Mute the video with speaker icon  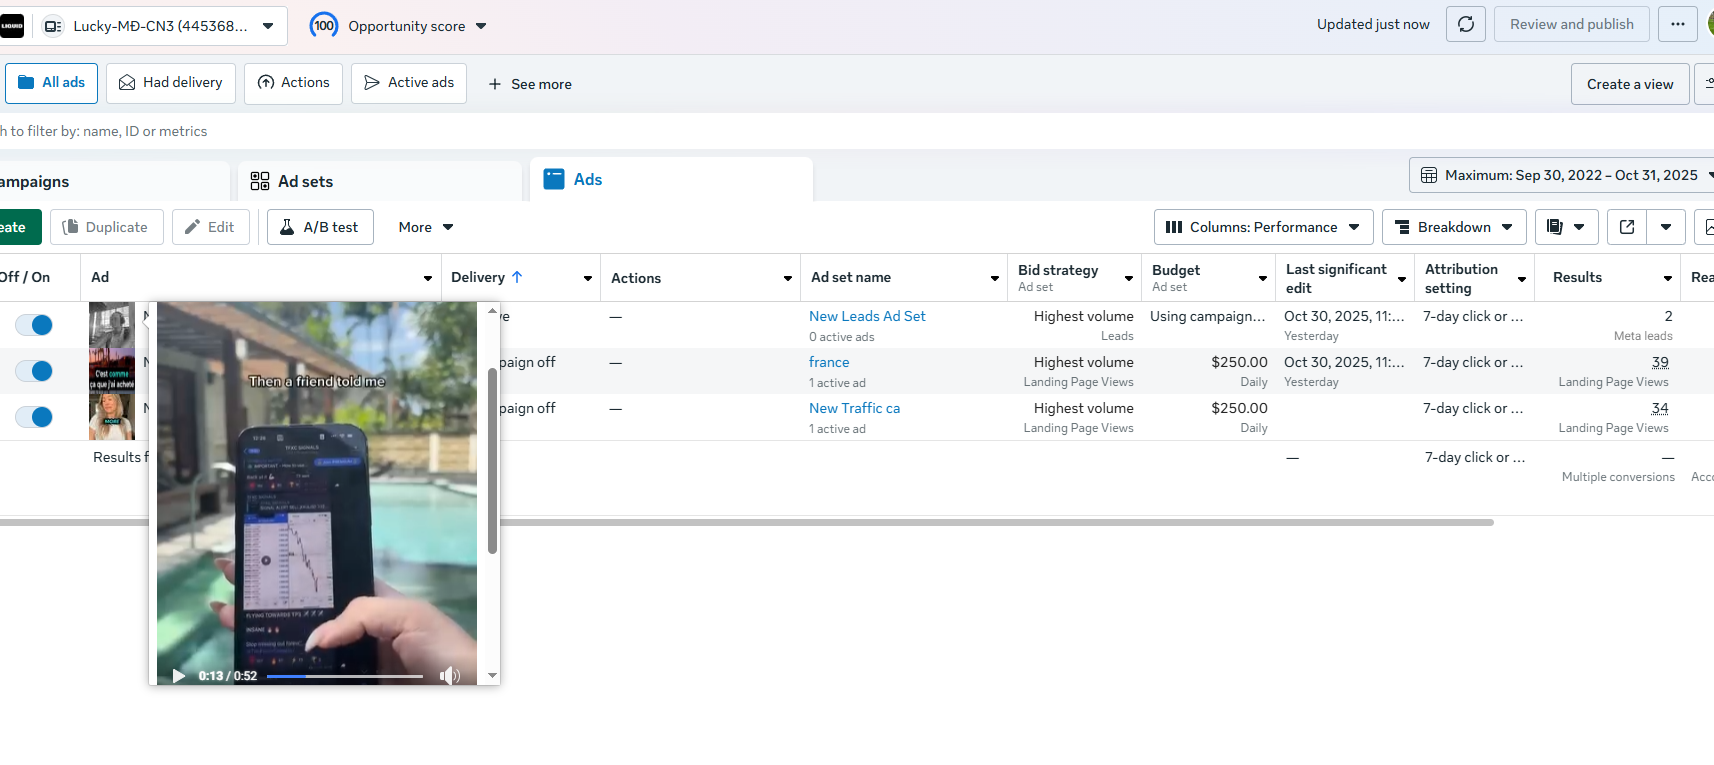tap(450, 676)
